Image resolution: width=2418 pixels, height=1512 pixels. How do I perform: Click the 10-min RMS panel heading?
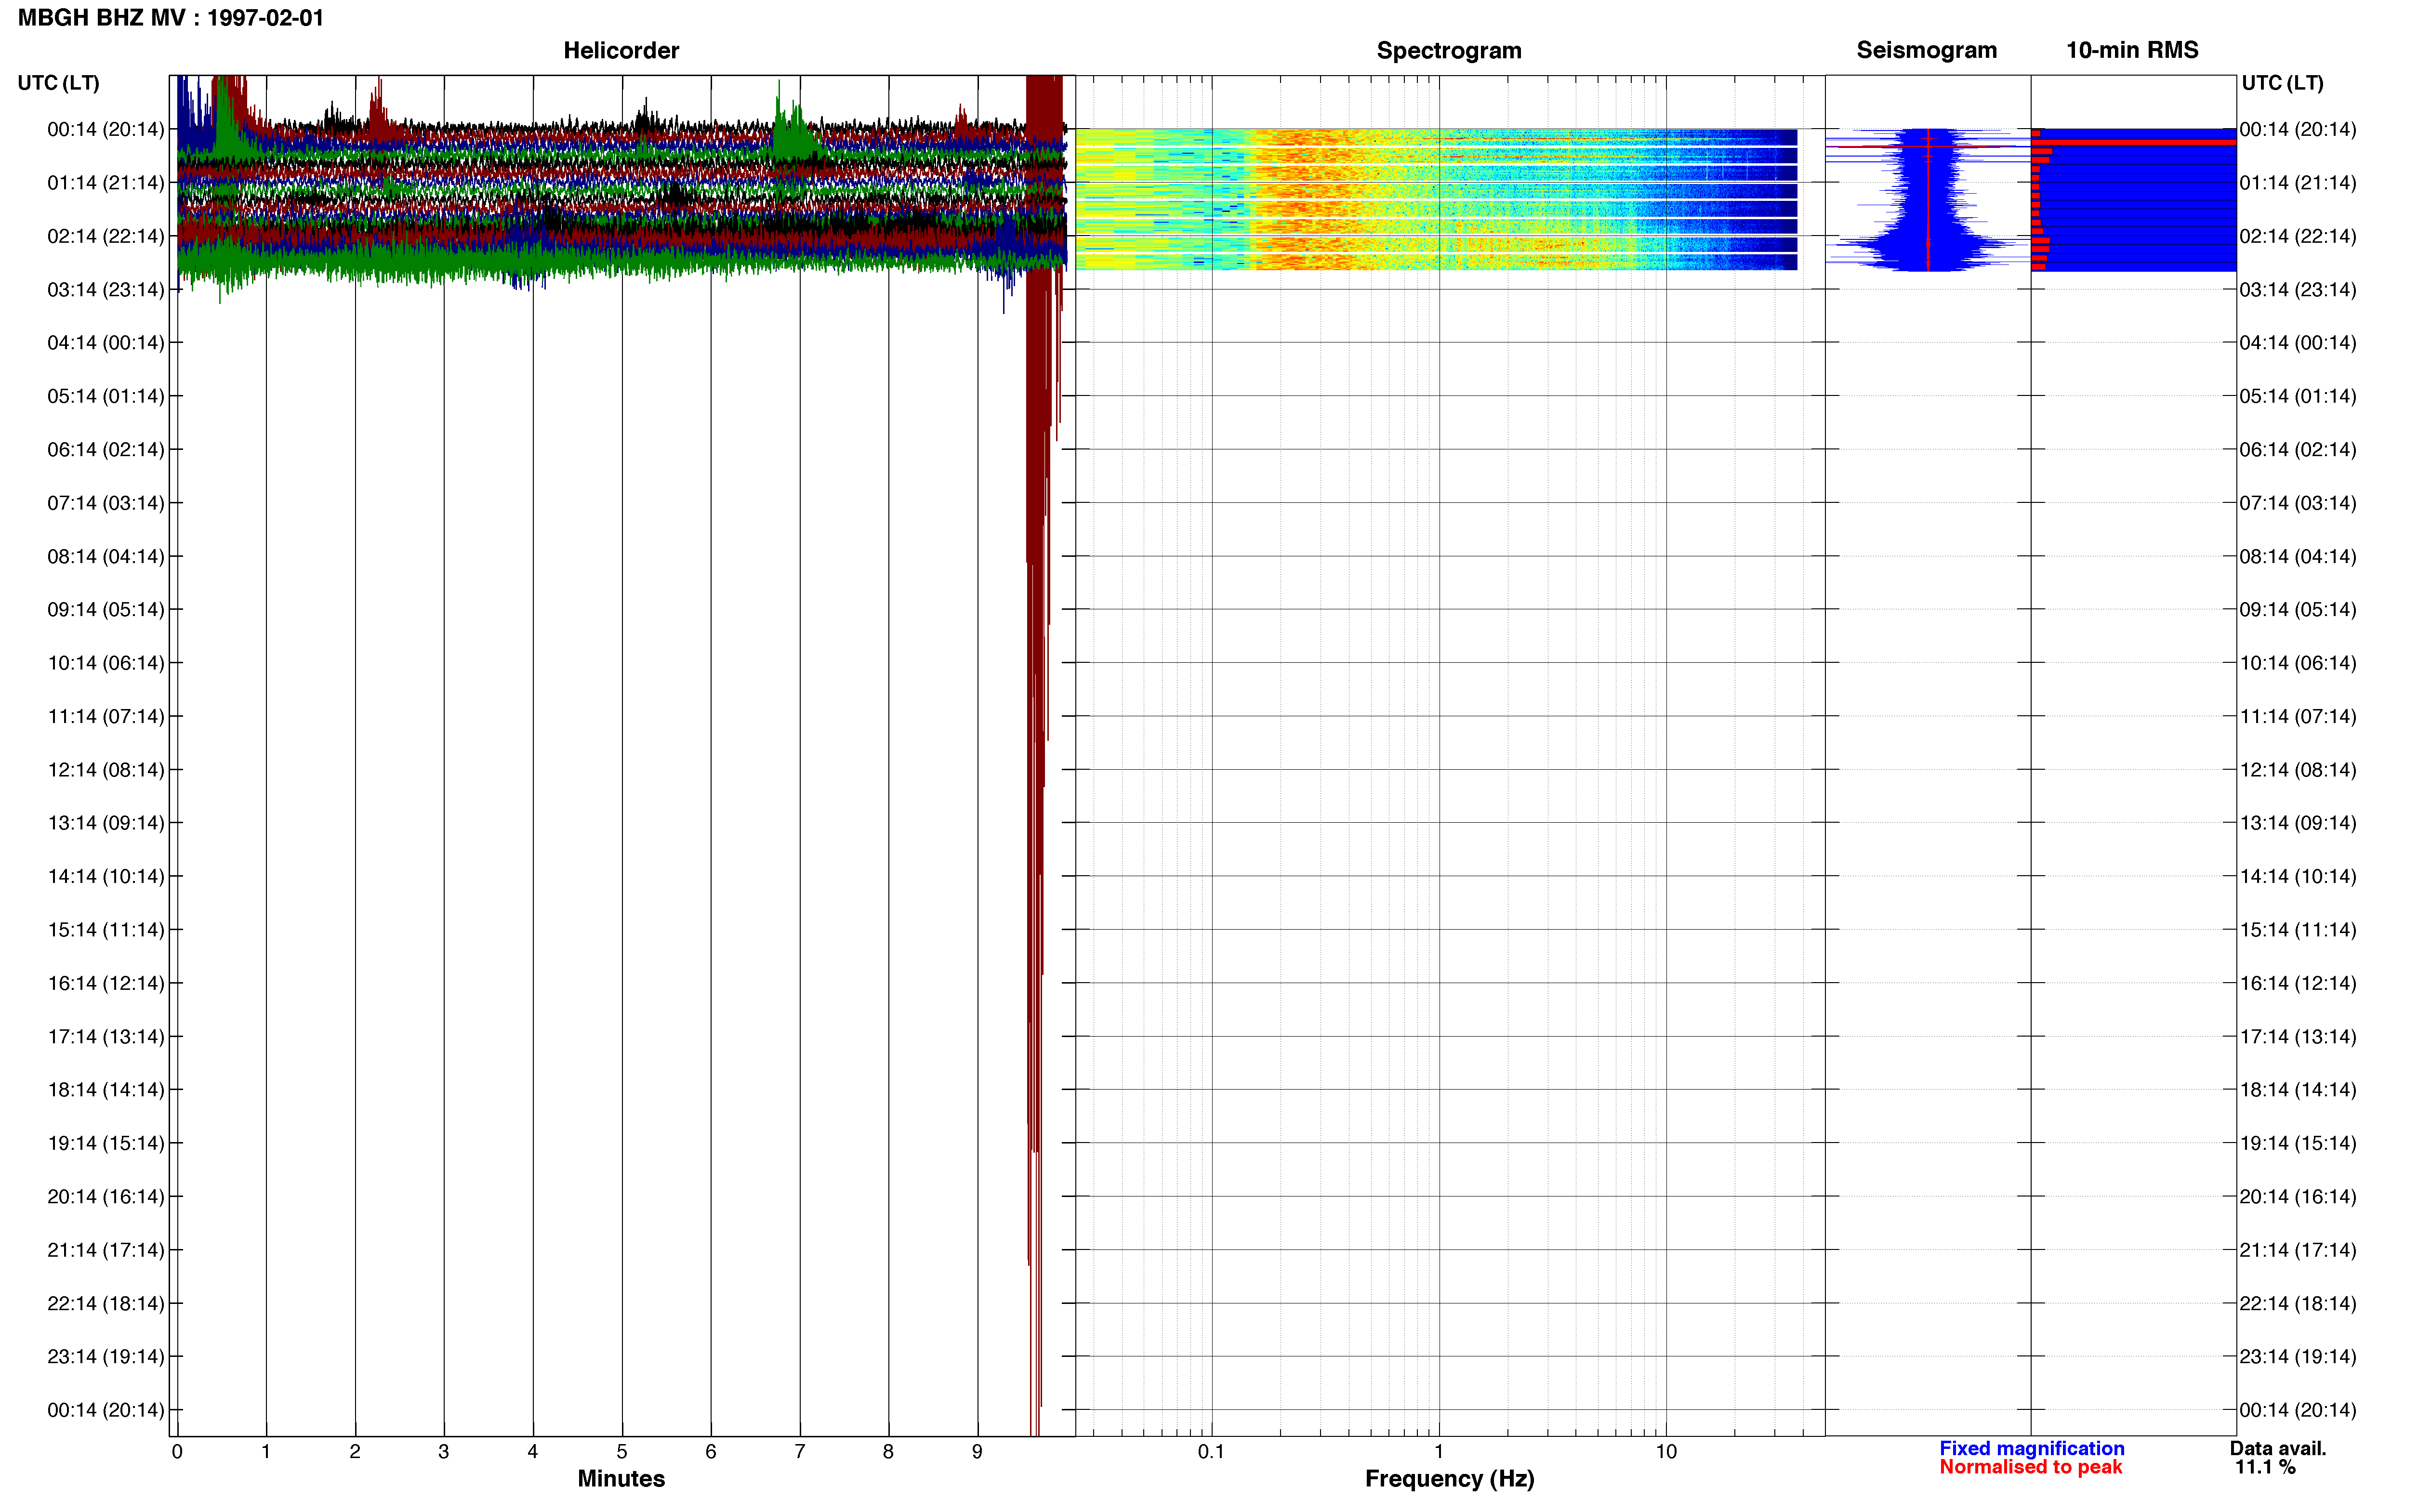(2132, 50)
